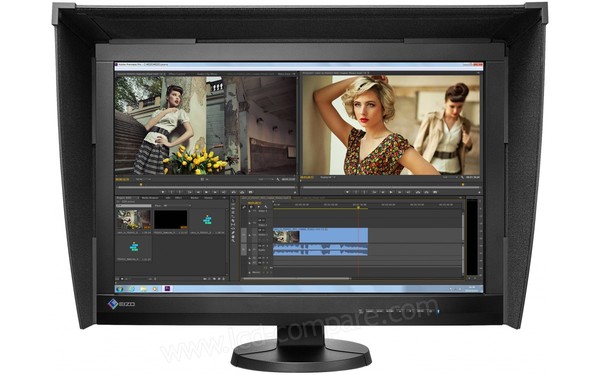Toggle lock on top video track

pyautogui.click(x=249, y=211)
